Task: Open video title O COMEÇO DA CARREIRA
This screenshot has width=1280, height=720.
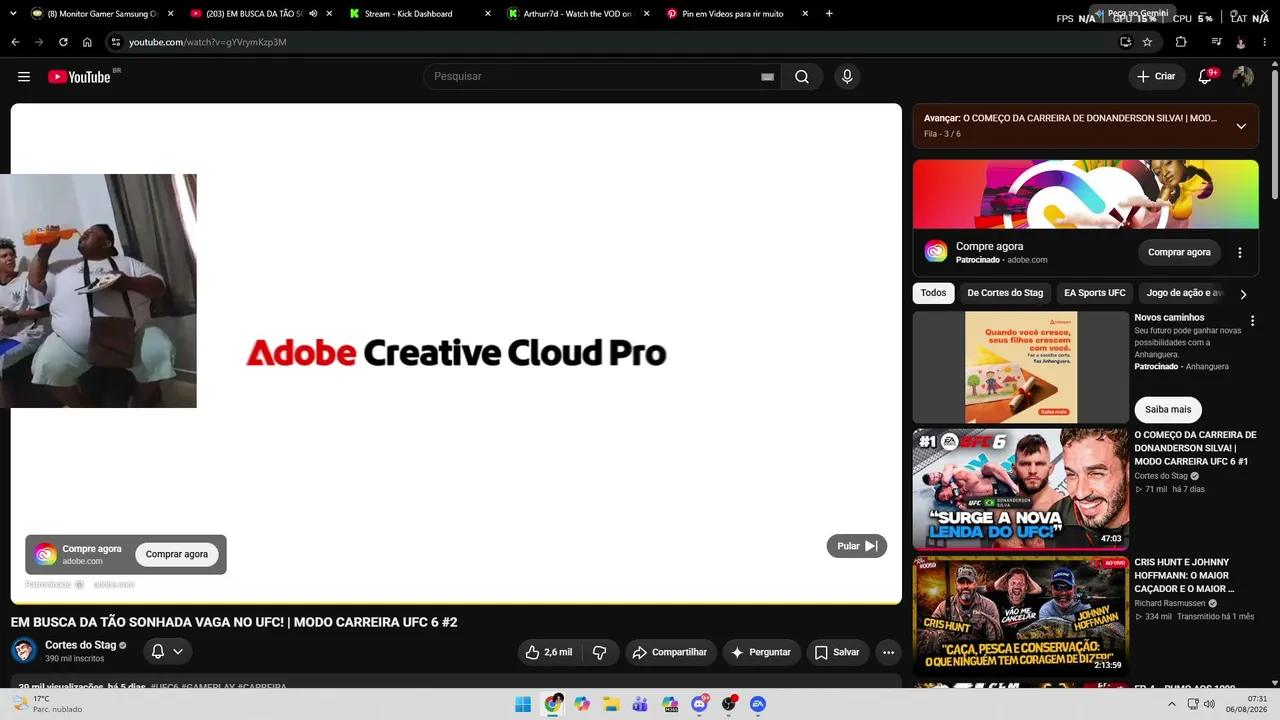Action: [x=1195, y=448]
